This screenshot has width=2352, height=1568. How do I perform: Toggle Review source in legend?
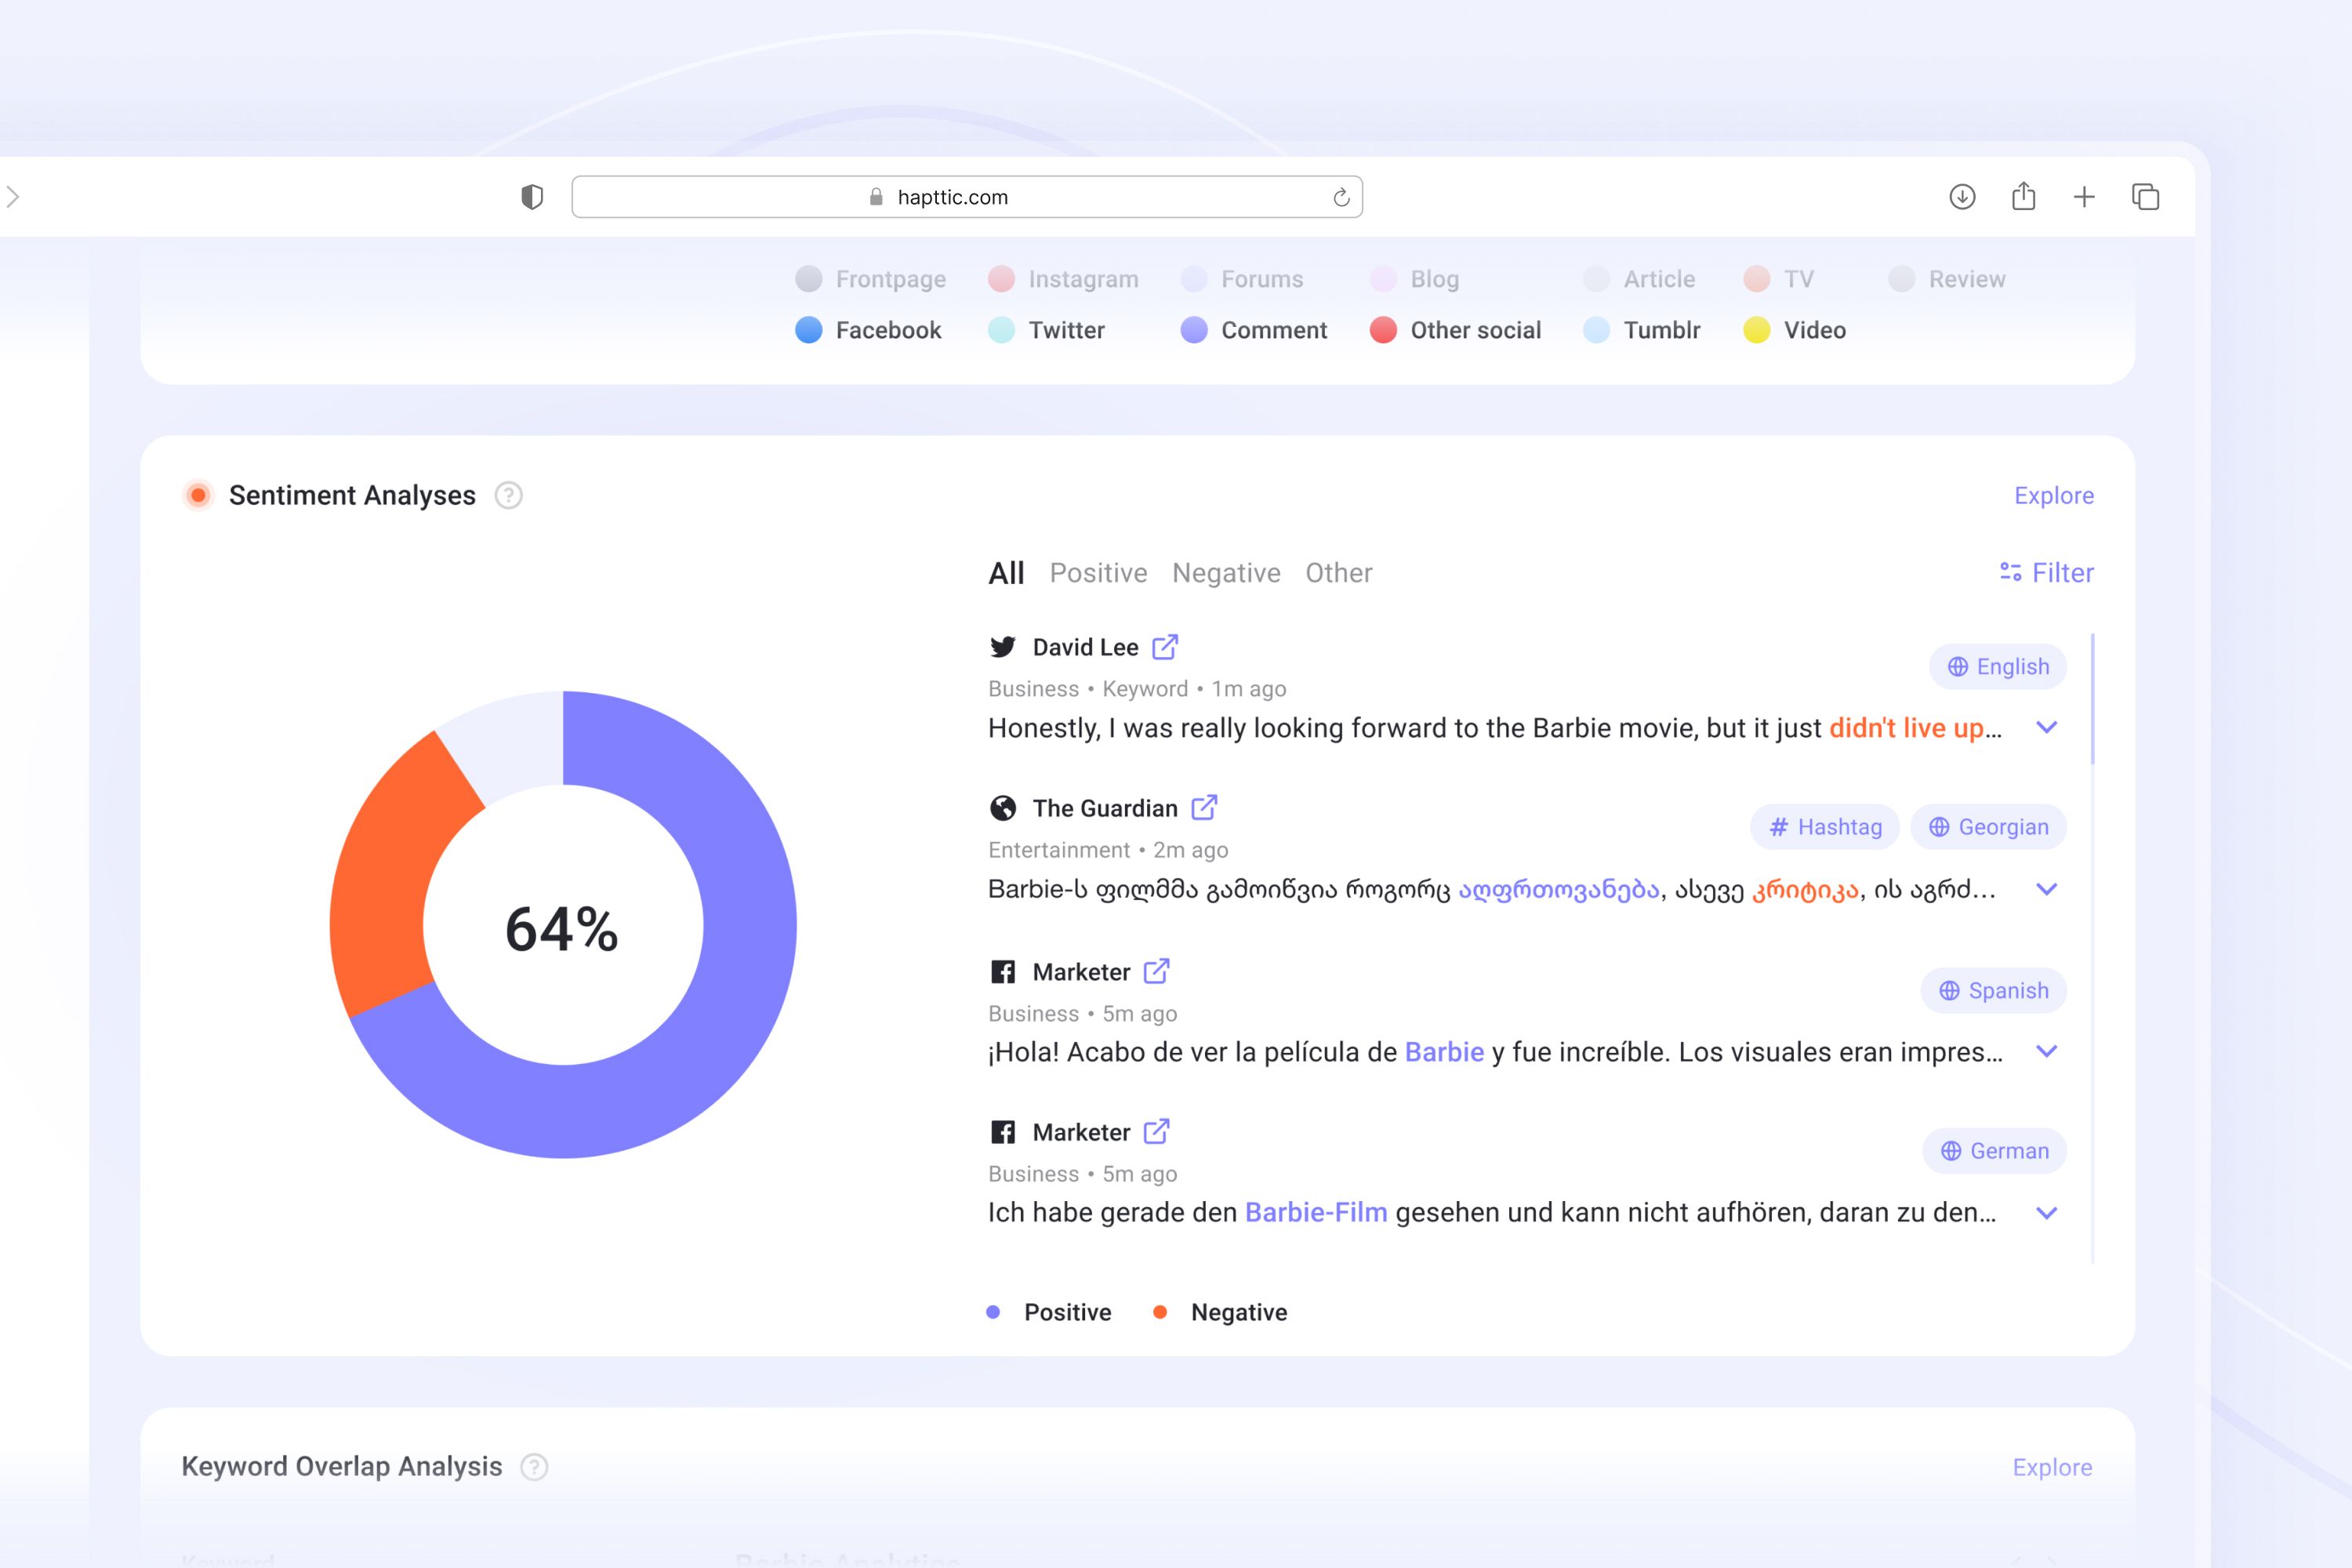point(1947,279)
